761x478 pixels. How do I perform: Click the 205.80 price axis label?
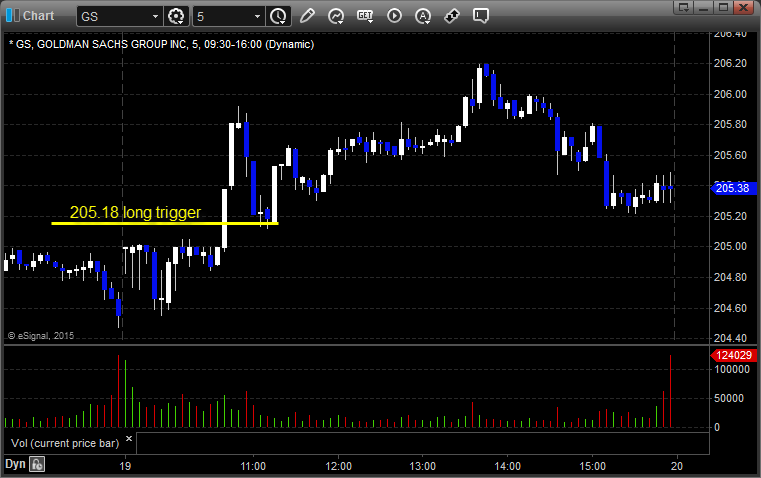pos(730,124)
